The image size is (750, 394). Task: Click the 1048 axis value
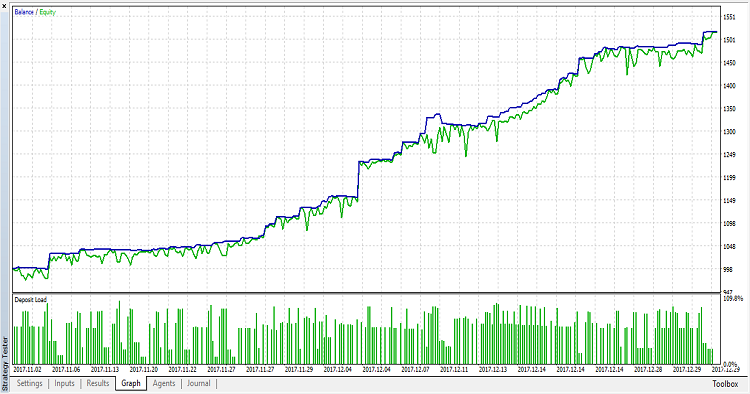tap(729, 246)
